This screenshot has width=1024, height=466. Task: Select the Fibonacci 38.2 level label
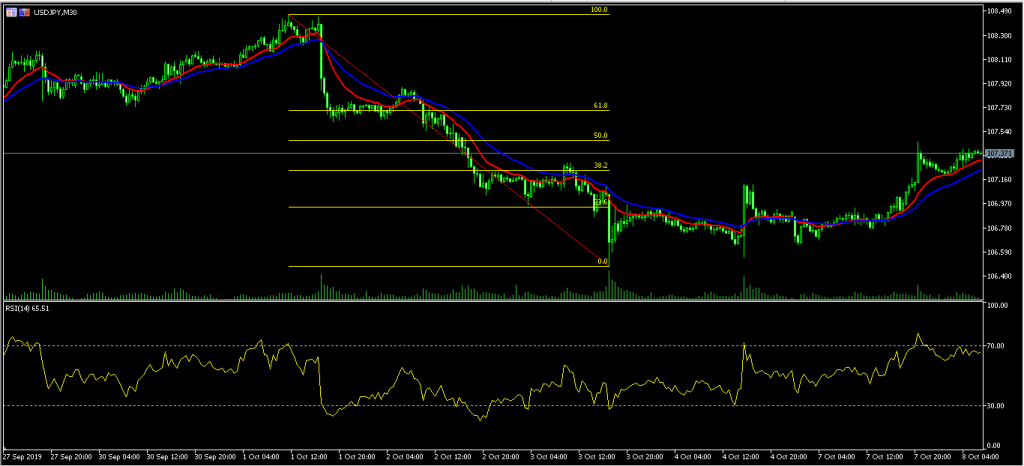coord(600,165)
